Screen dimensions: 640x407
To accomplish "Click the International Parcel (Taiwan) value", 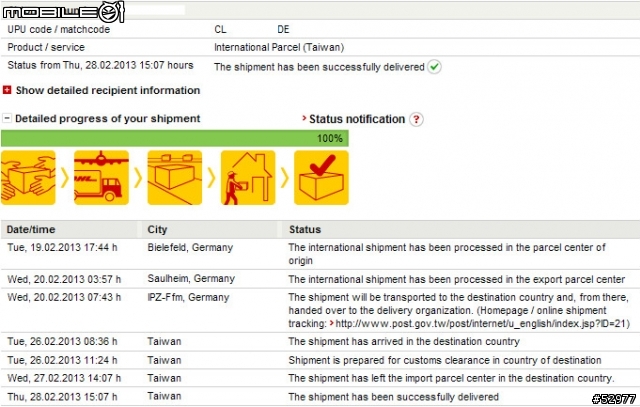I will (x=279, y=47).
